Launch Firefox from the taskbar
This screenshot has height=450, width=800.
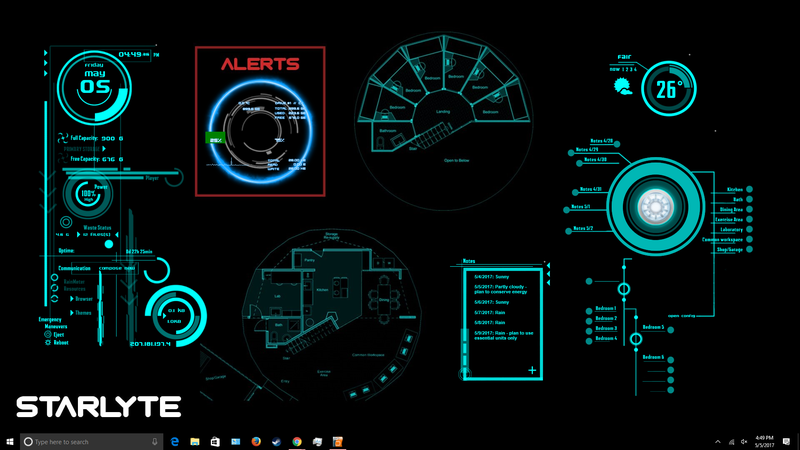tap(256, 441)
